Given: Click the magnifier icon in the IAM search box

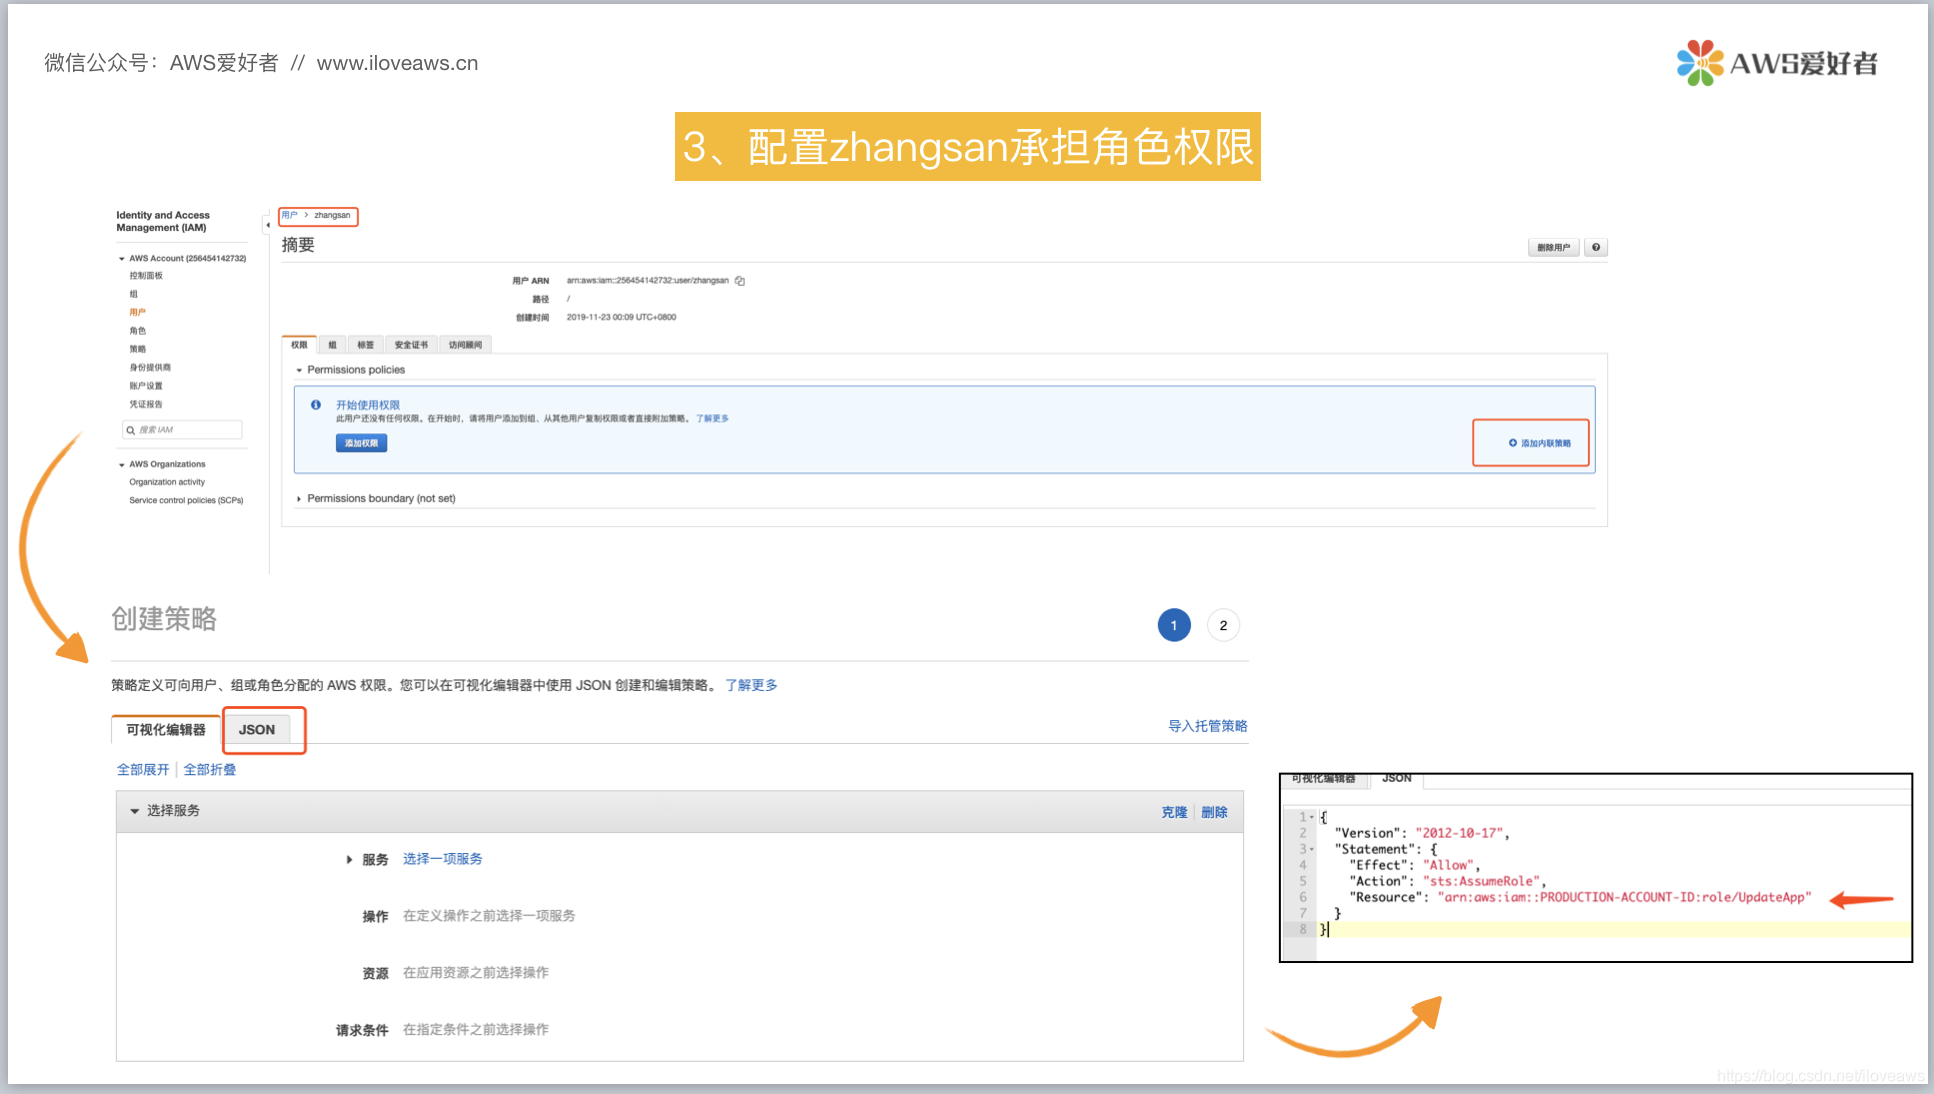Looking at the screenshot, I should pyautogui.click(x=130, y=430).
